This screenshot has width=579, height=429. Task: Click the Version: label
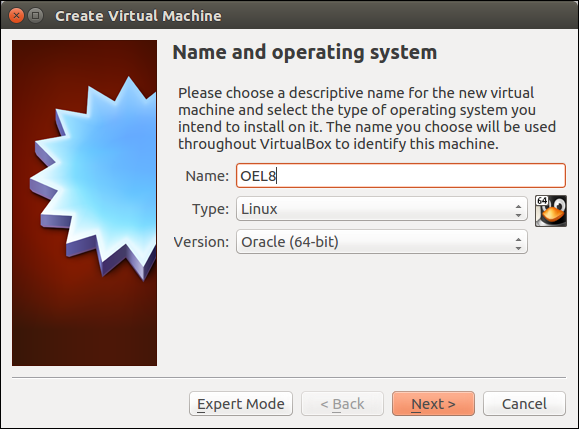[x=201, y=242]
